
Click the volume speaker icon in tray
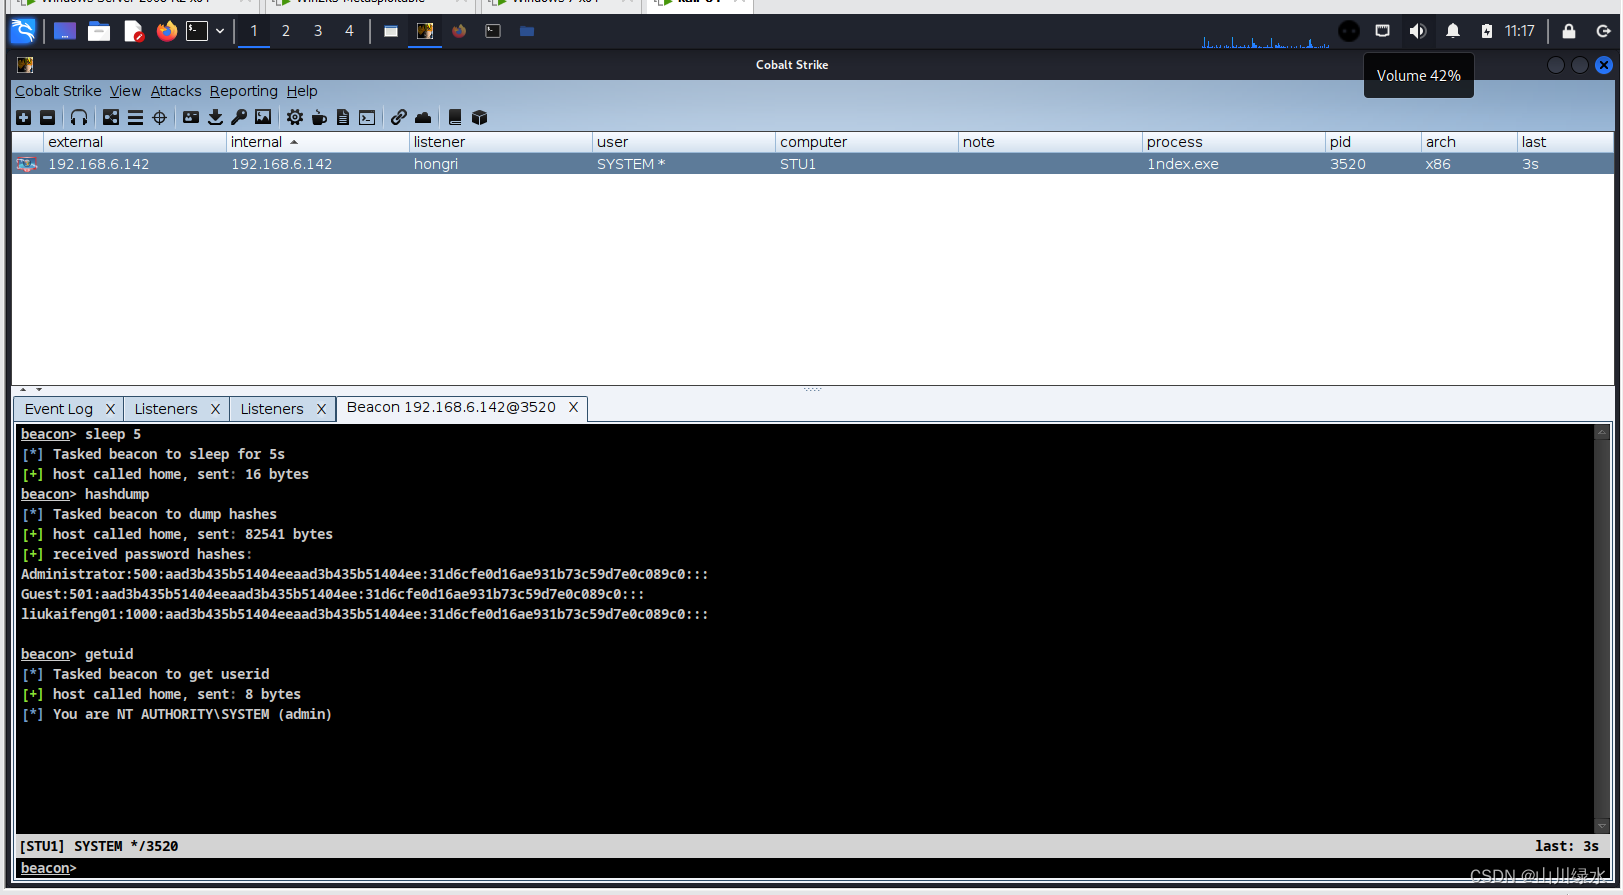pos(1417,31)
